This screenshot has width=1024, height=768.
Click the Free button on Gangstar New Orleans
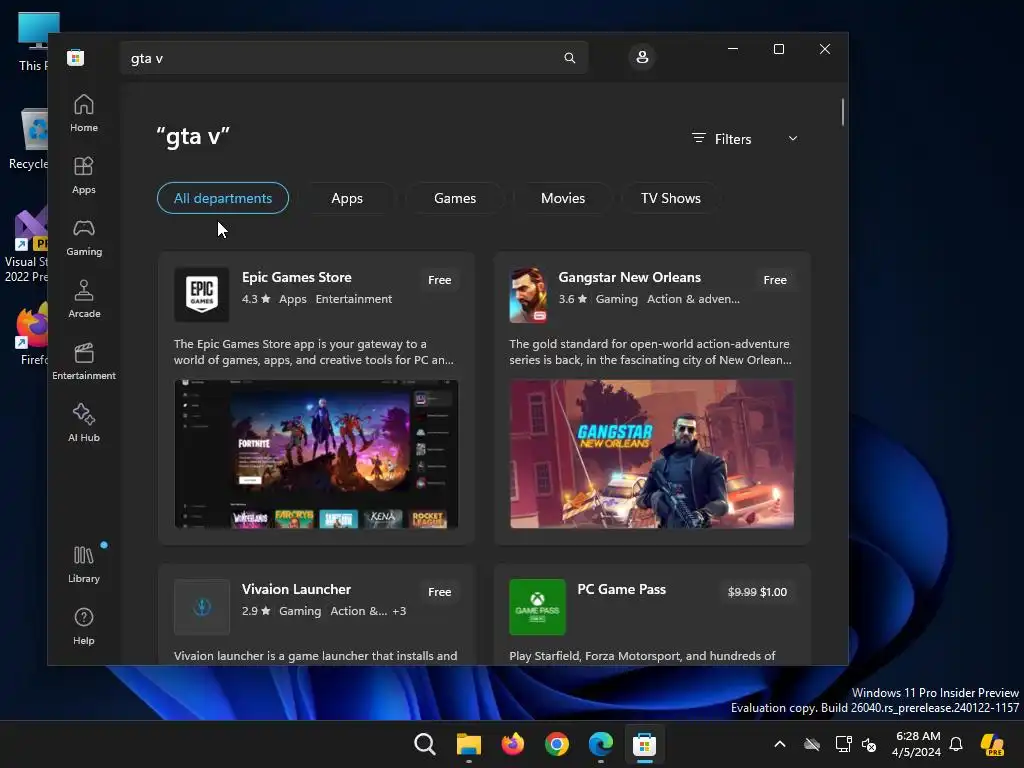click(x=775, y=280)
